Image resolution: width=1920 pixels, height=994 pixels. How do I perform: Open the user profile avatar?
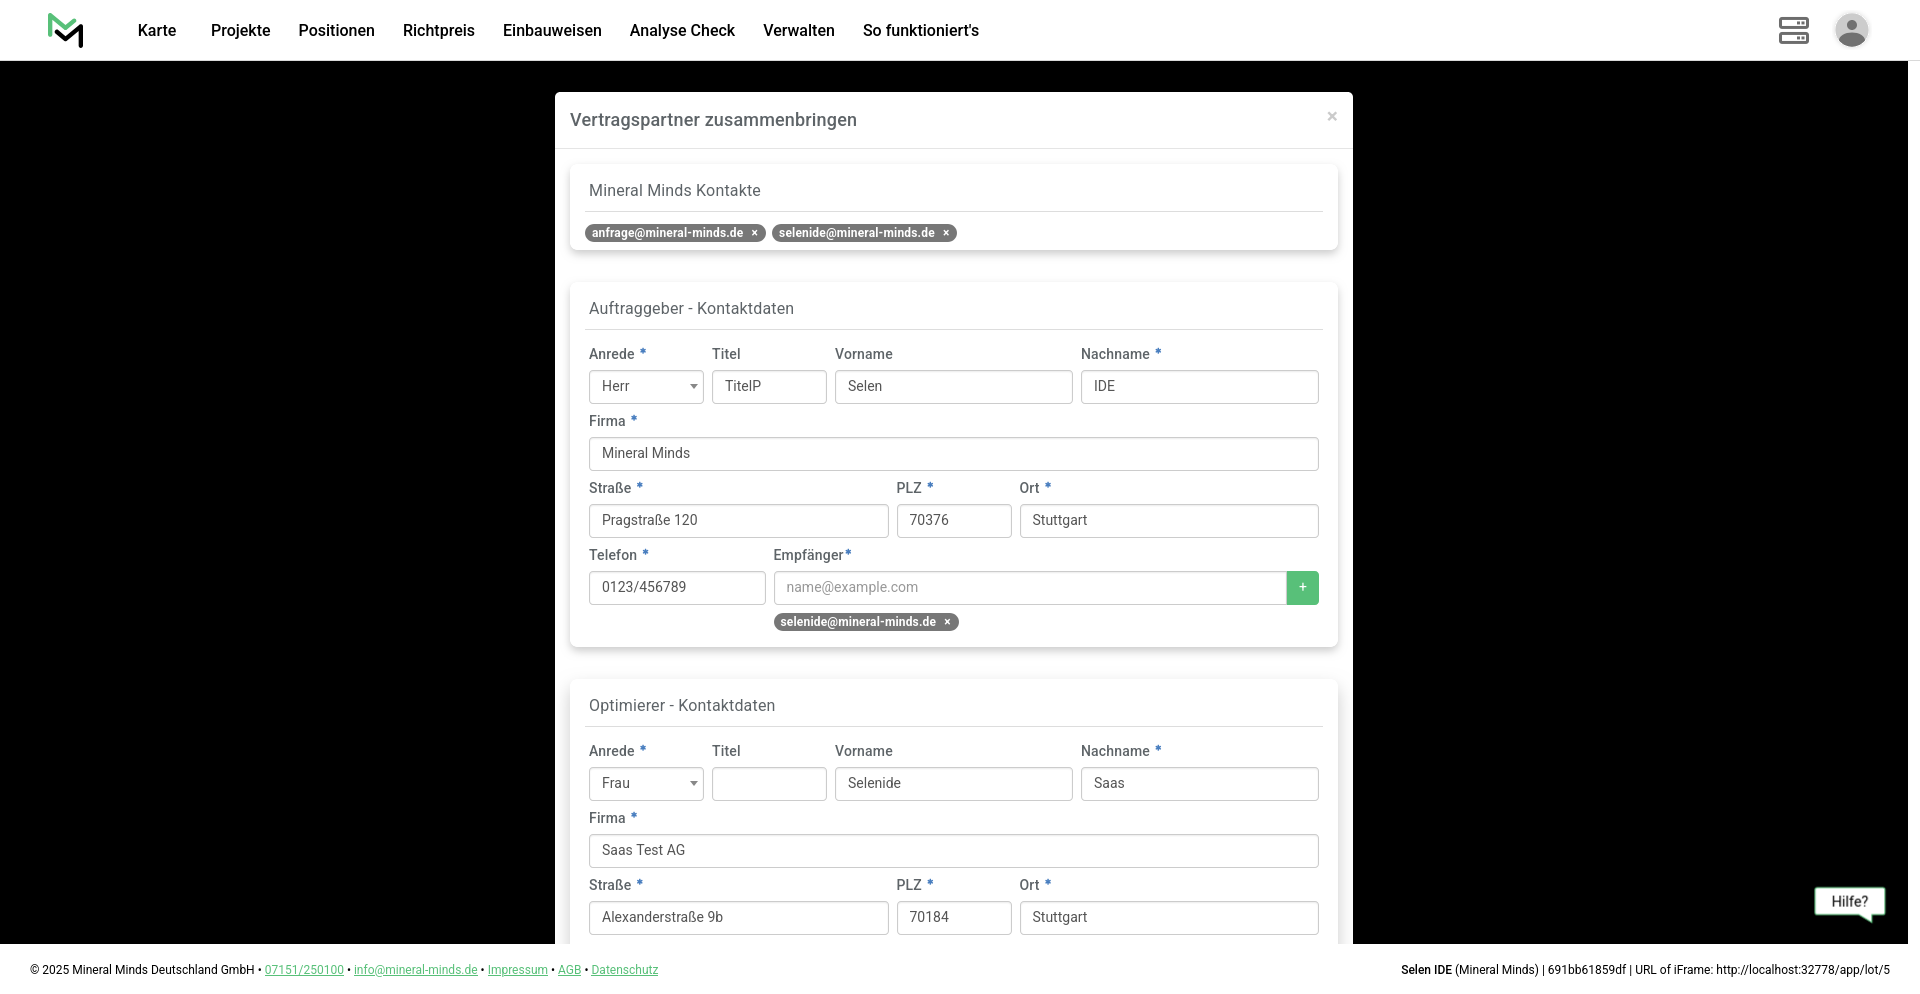[1851, 30]
